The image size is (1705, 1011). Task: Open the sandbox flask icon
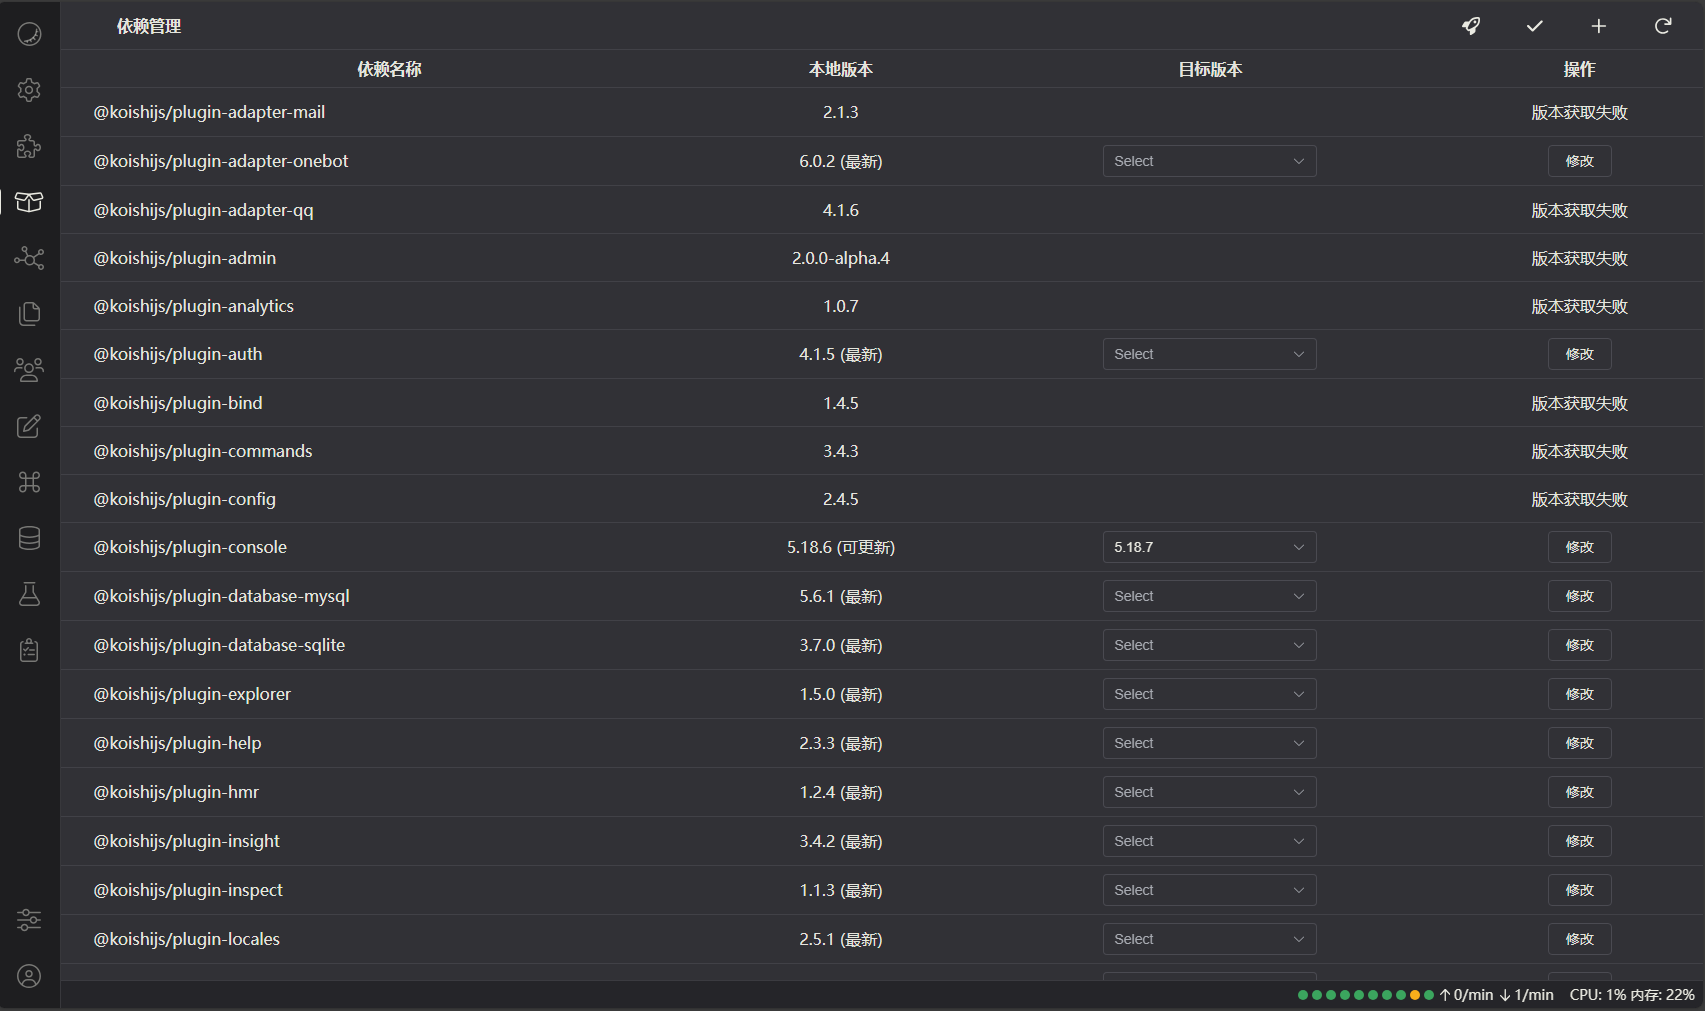29,594
